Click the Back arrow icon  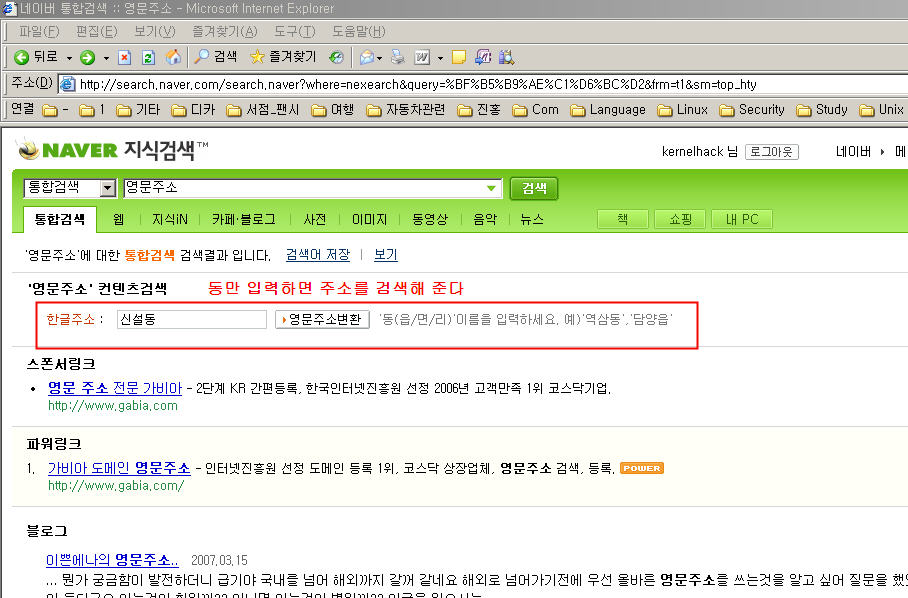[x=21, y=57]
